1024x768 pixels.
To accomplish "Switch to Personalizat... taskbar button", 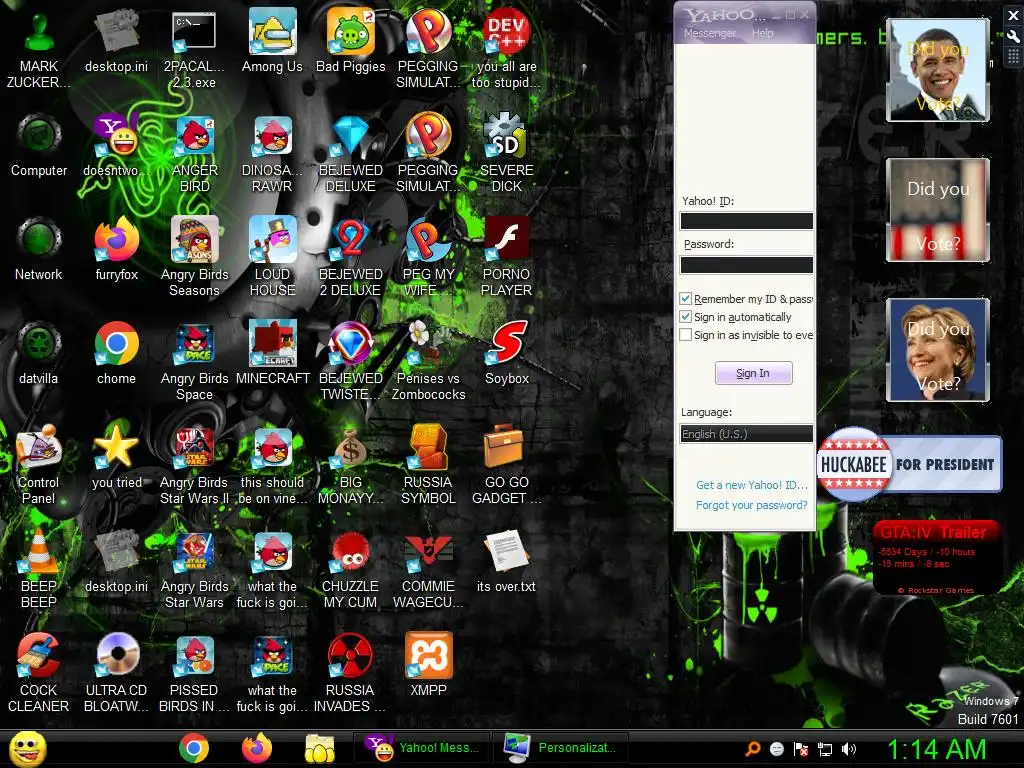I will click(561, 748).
